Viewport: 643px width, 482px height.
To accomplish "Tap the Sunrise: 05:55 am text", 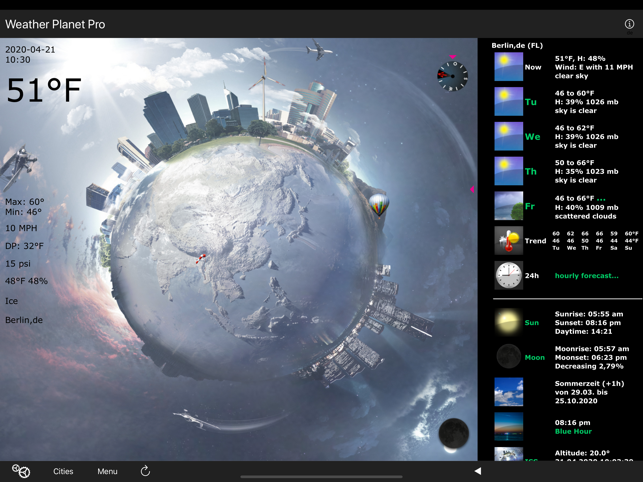I will click(x=589, y=314).
